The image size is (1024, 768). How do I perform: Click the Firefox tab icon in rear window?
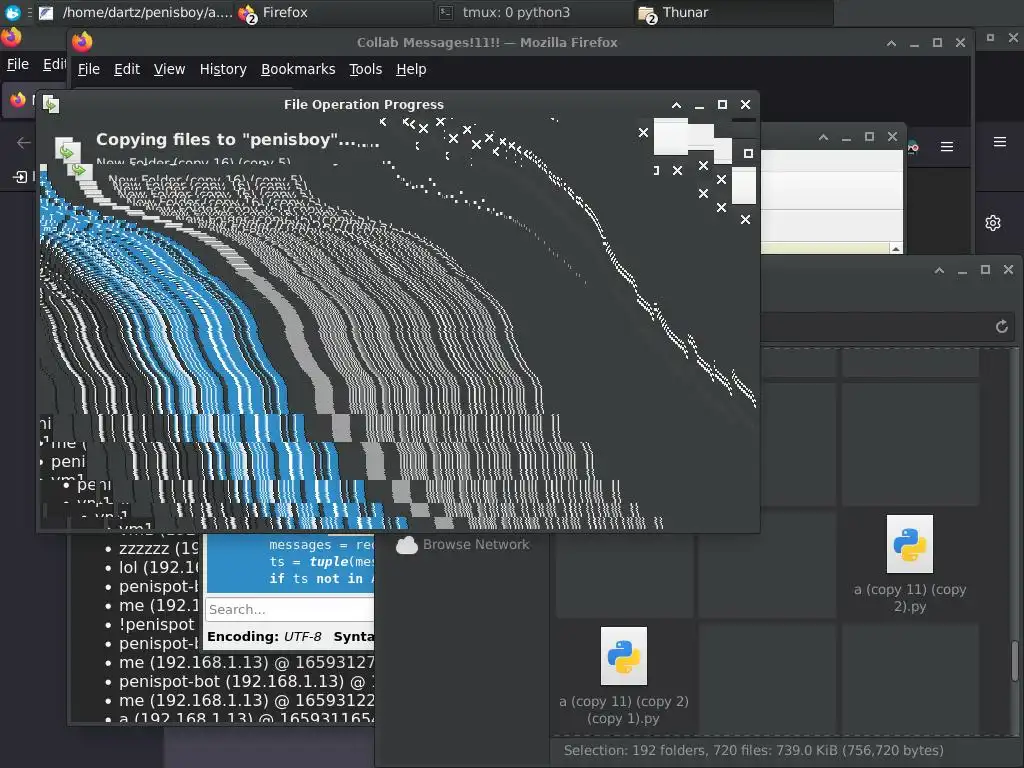tap(18, 100)
